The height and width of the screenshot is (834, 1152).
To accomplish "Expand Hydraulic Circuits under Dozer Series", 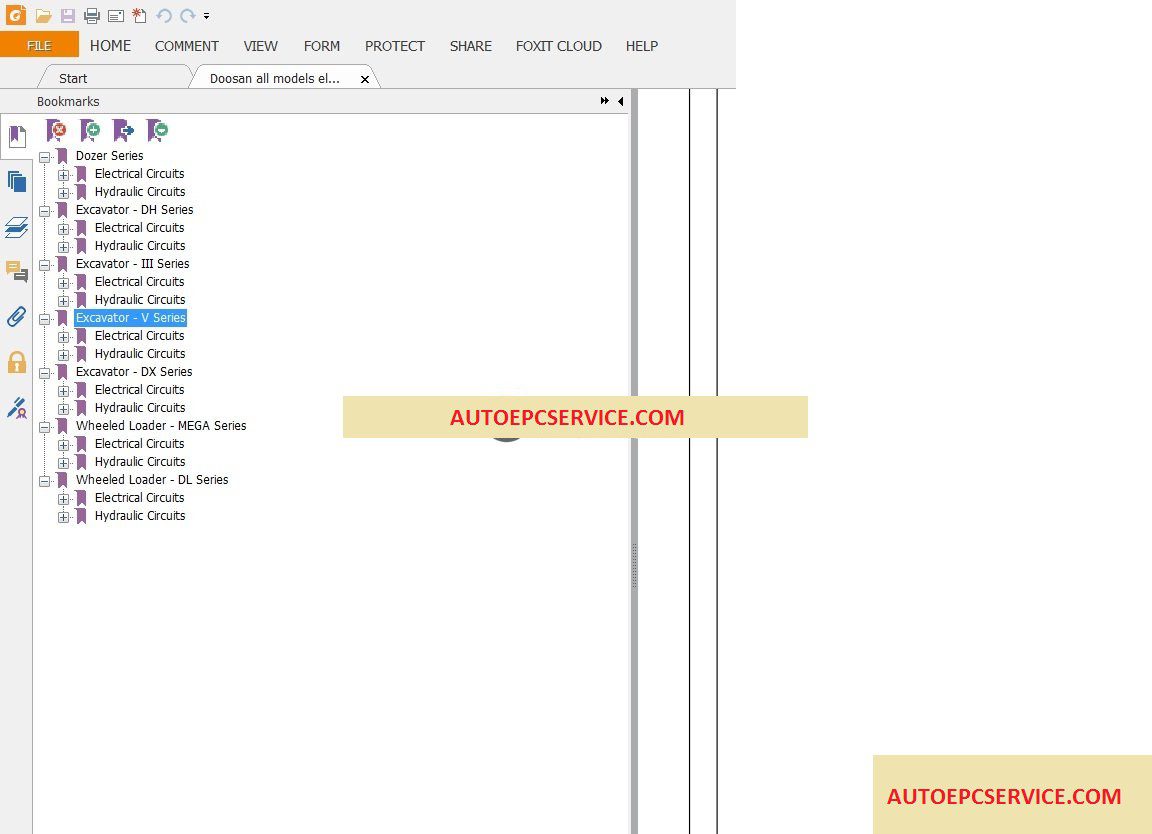I will pos(64,193).
